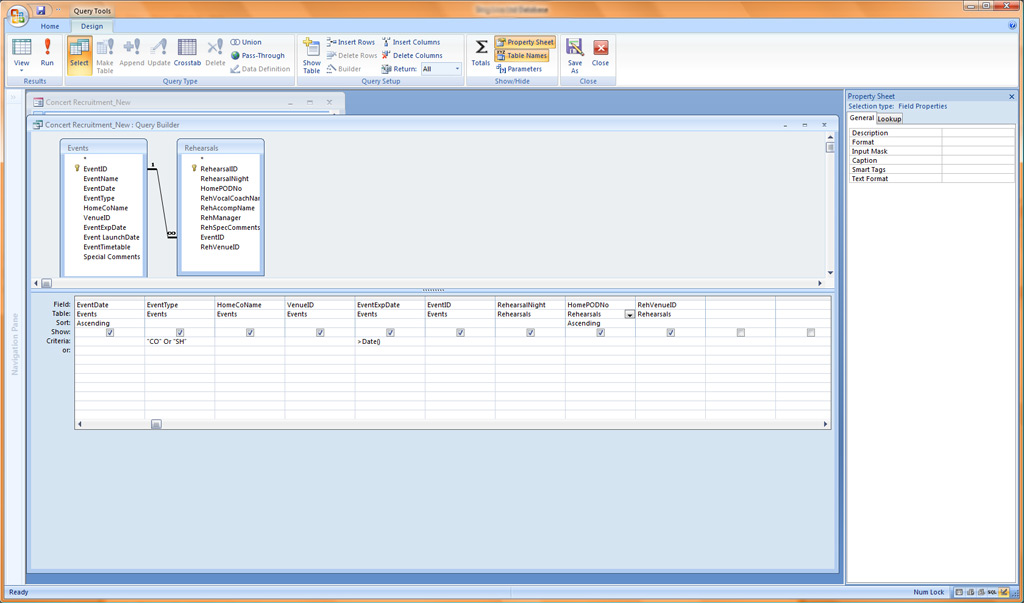This screenshot has width=1024, height=603.
Task: Click the Query Tools contextual tab label
Action: point(92,11)
